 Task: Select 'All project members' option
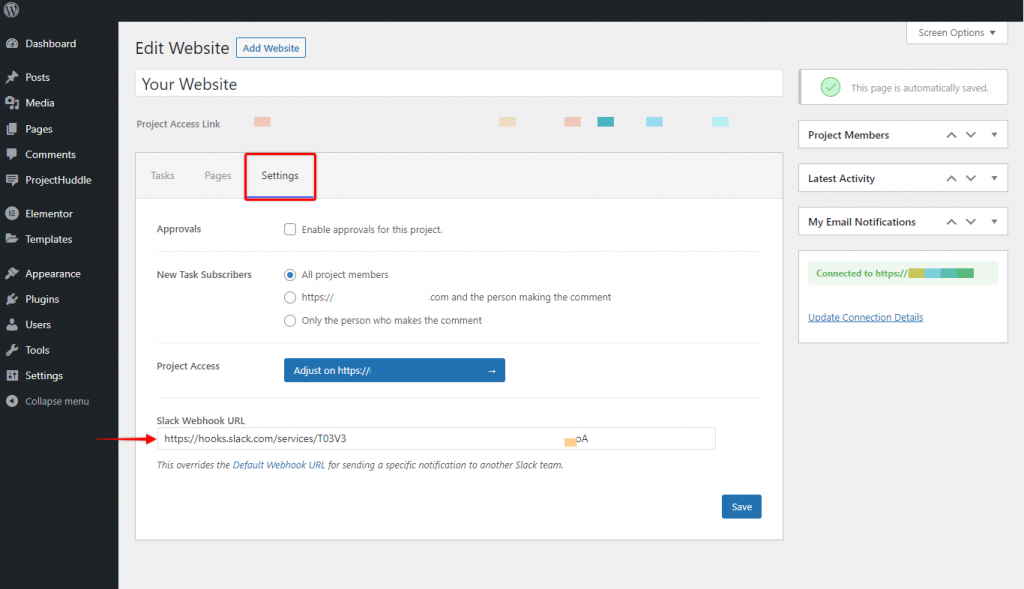289,274
